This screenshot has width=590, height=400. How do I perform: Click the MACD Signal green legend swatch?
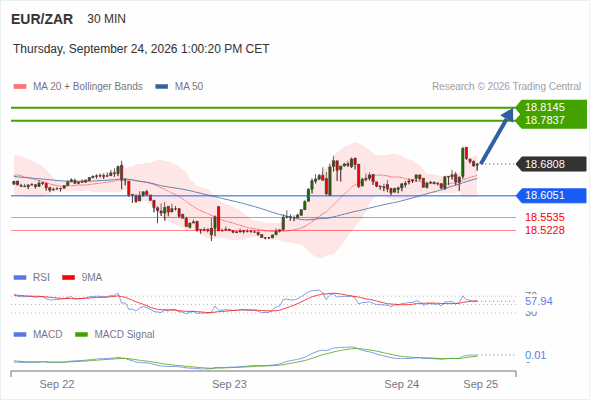pos(81,335)
